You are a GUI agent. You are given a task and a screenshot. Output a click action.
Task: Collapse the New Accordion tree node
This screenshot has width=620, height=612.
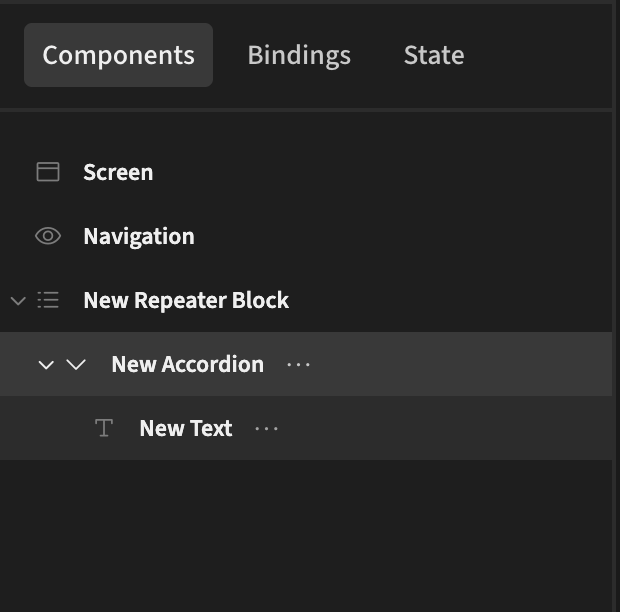46,365
